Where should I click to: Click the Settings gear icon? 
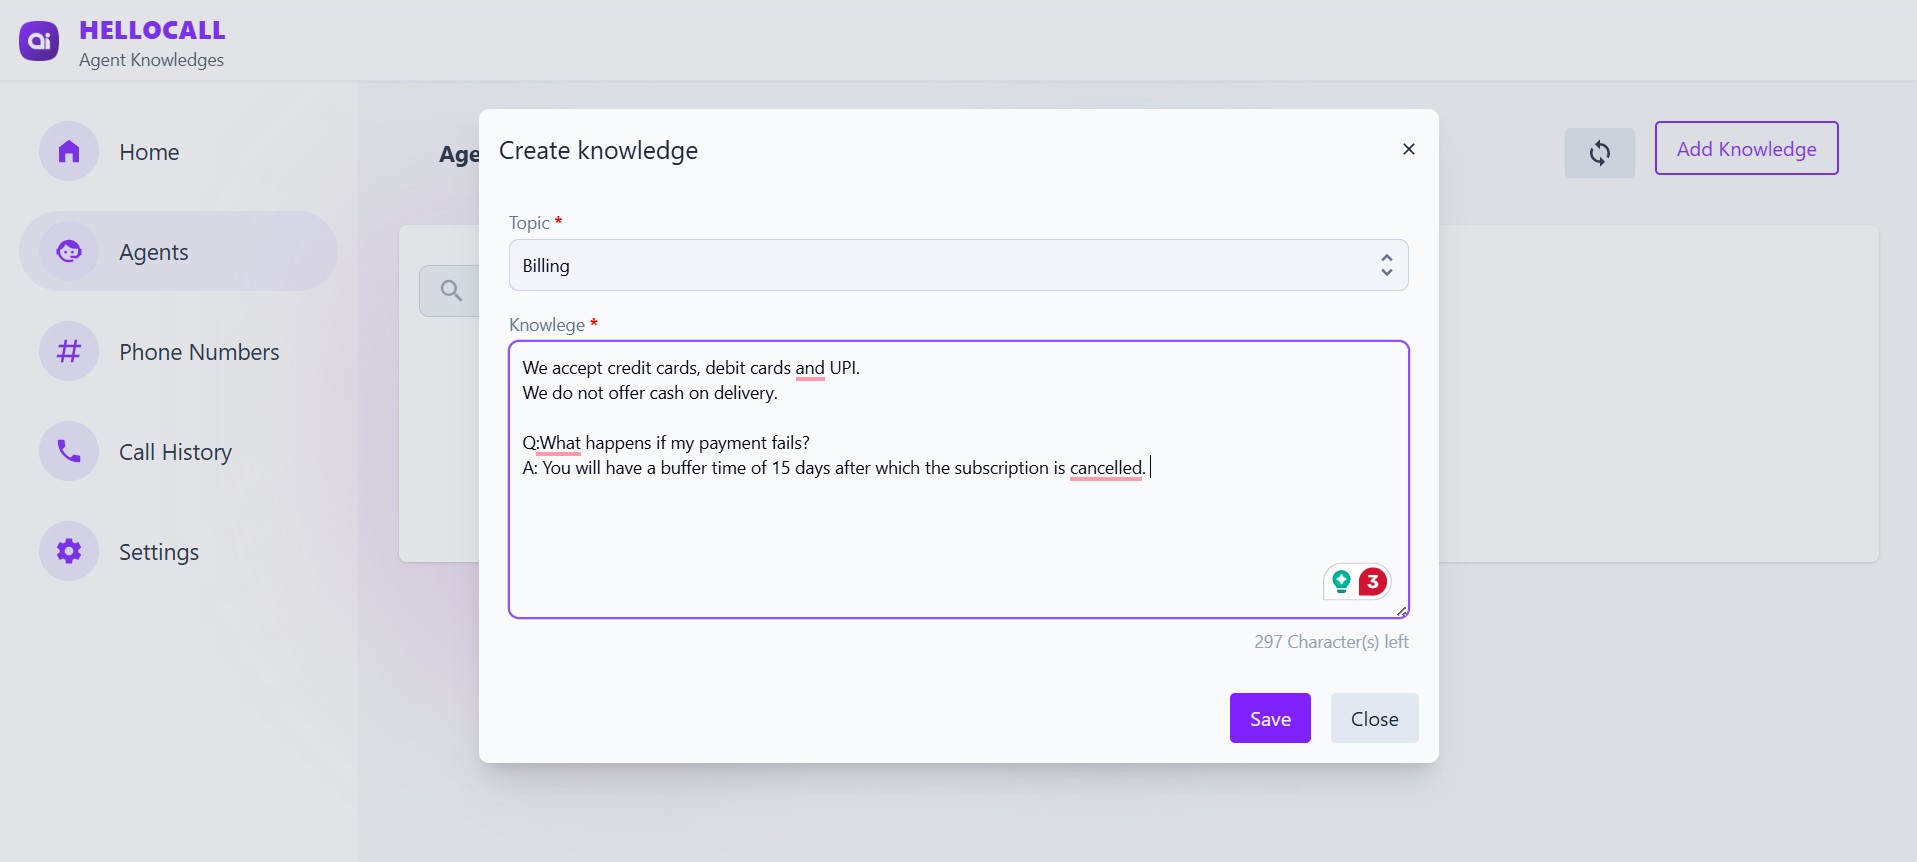click(x=67, y=551)
